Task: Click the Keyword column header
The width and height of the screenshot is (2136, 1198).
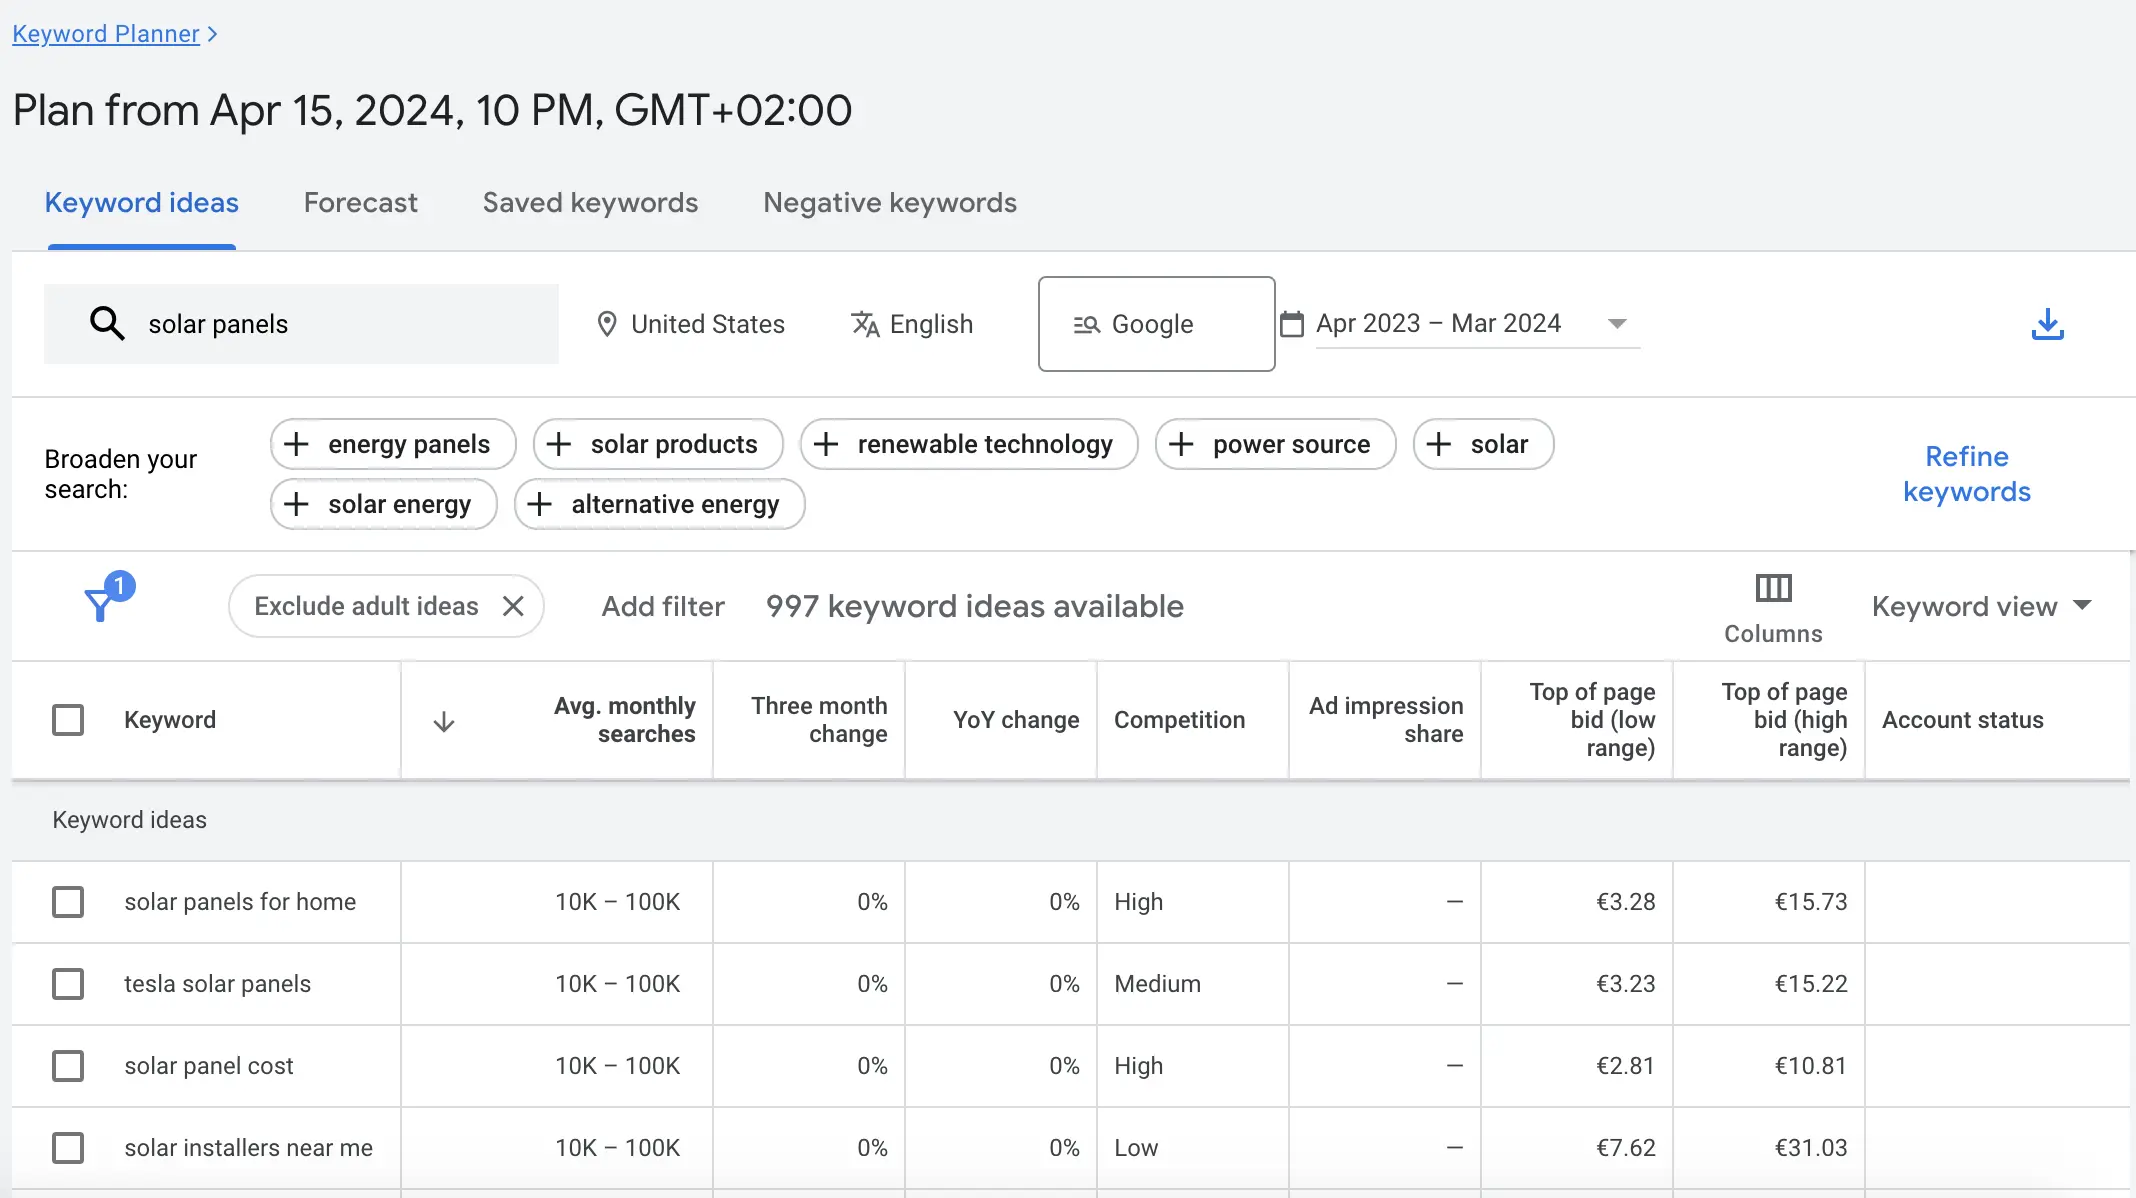Action: 170,720
